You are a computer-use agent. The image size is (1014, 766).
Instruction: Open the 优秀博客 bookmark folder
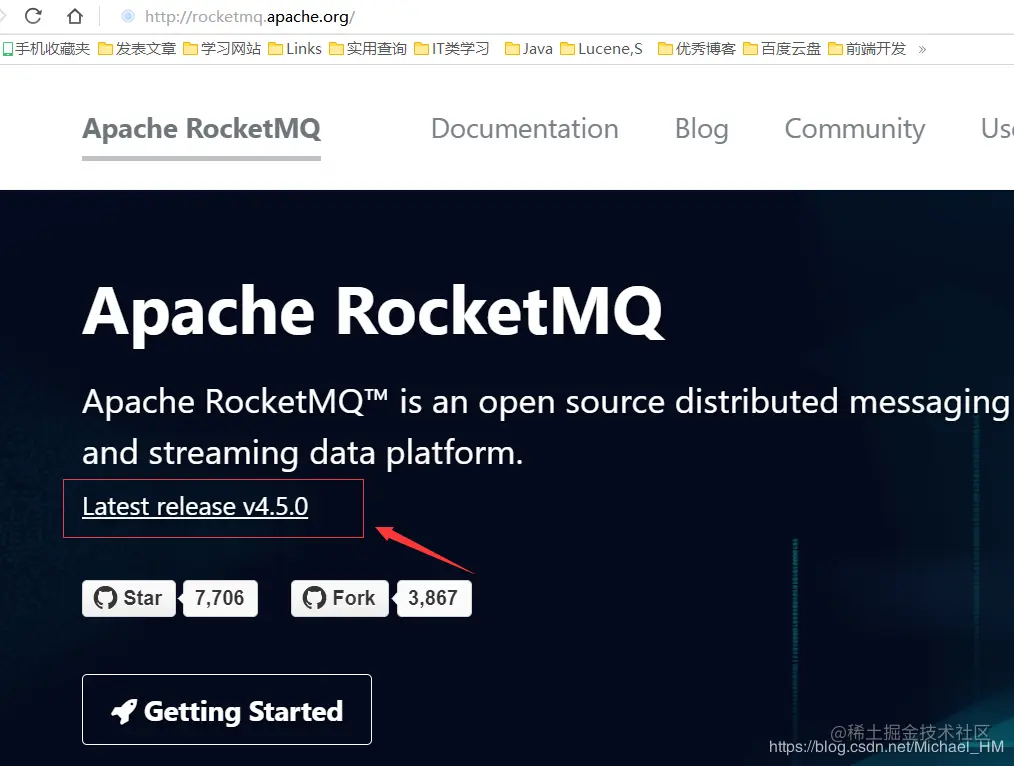tap(696, 49)
